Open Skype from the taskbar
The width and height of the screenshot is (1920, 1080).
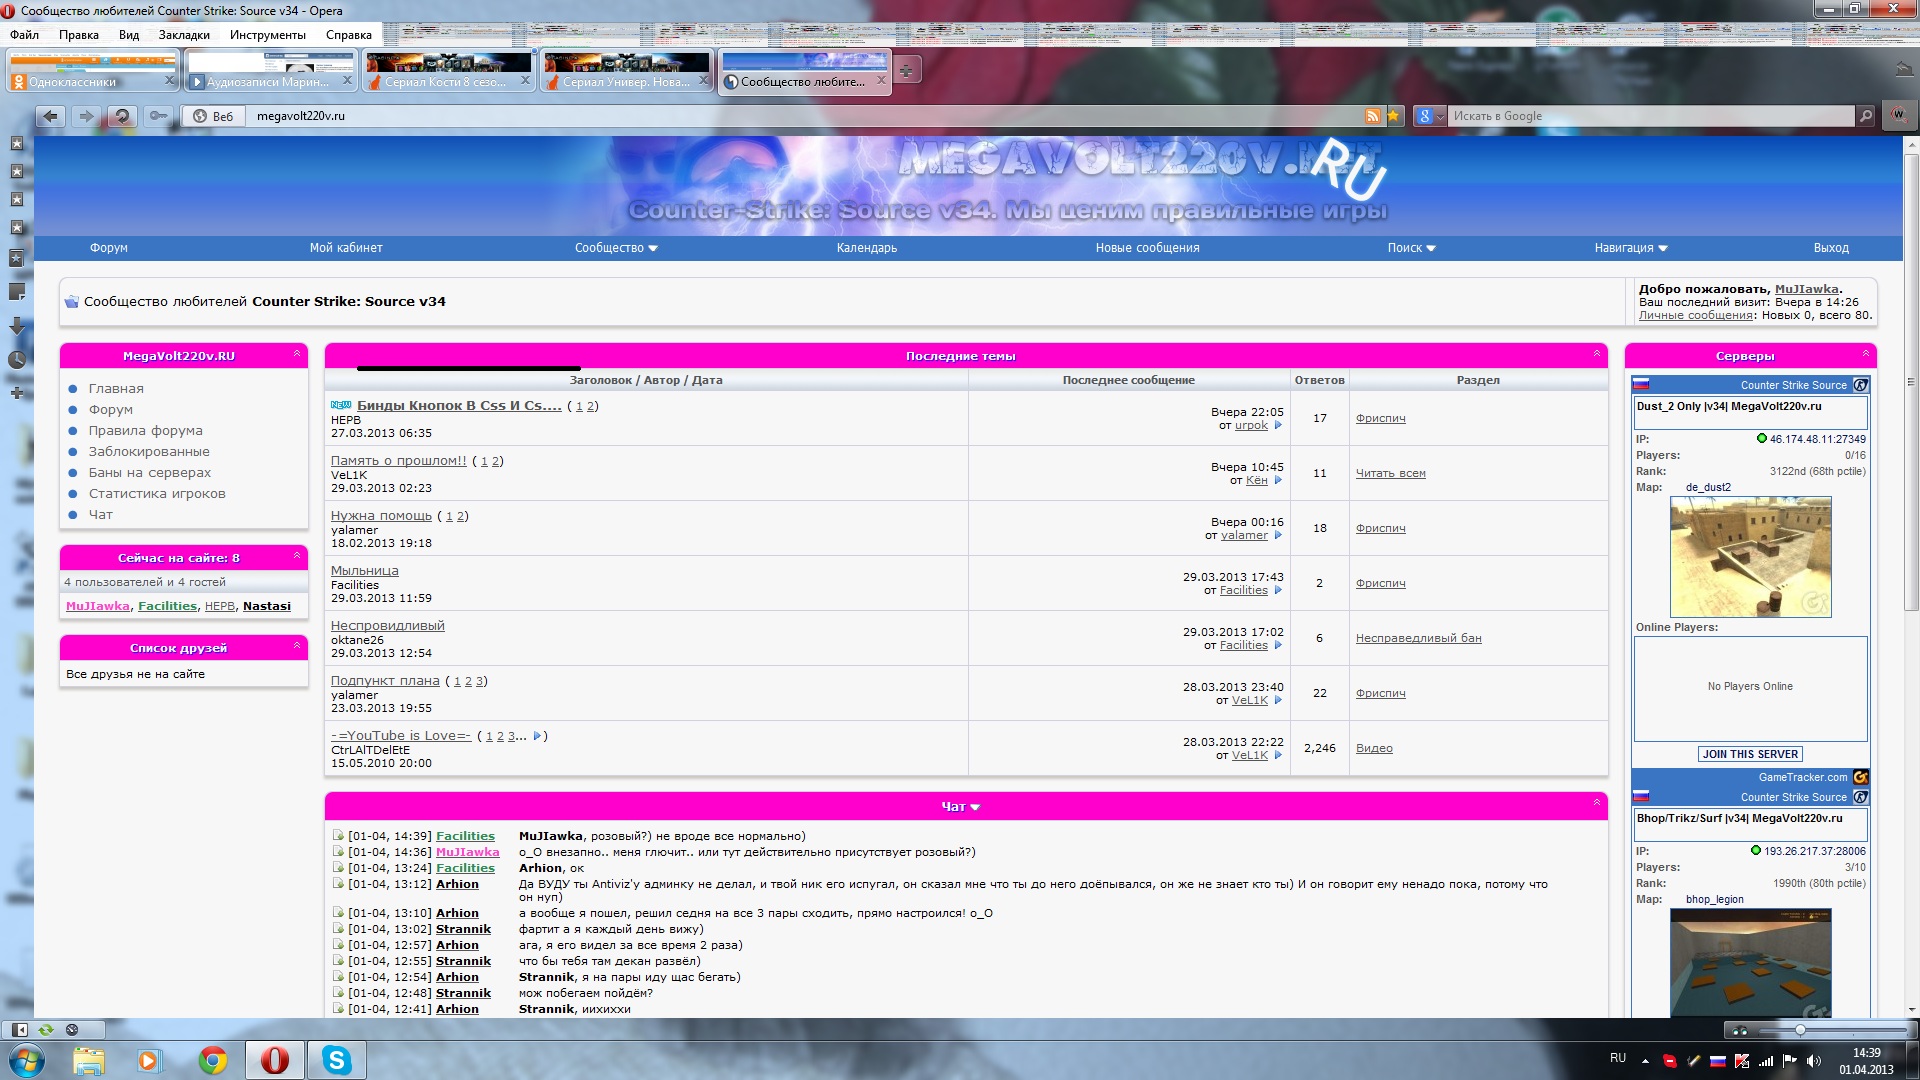[336, 1060]
